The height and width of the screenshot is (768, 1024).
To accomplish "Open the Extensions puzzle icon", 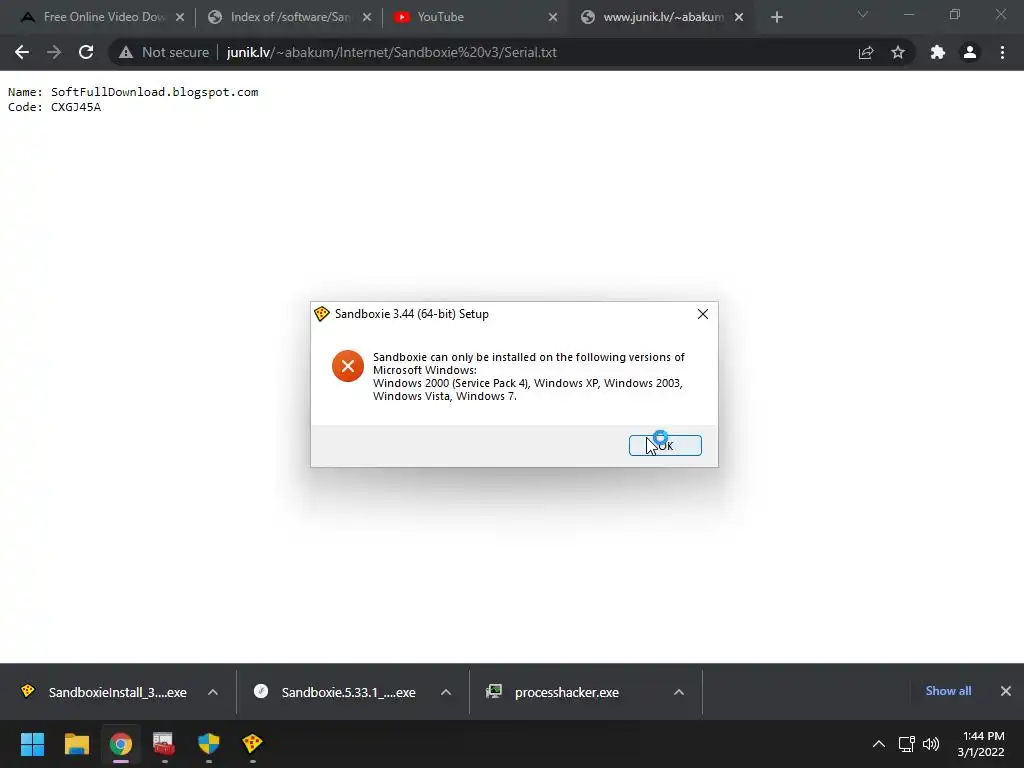I will coord(938,52).
